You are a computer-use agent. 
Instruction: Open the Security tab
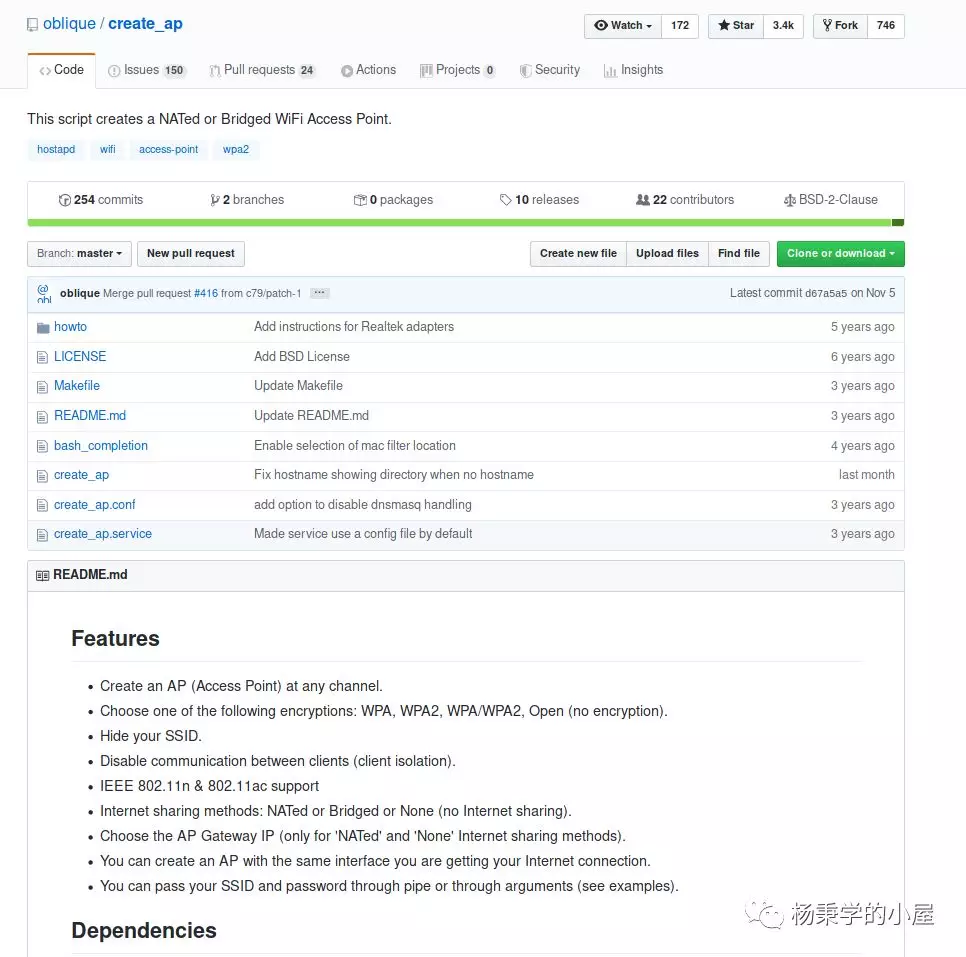[550, 70]
